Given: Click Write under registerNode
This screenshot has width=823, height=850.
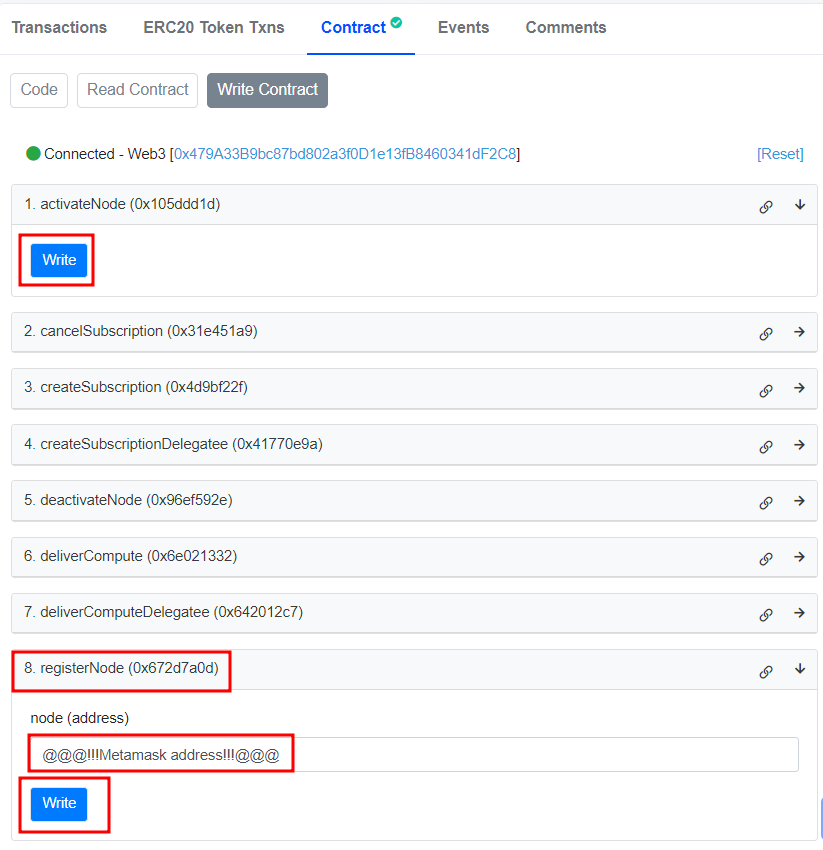Looking at the screenshot, I should (59, 803).
